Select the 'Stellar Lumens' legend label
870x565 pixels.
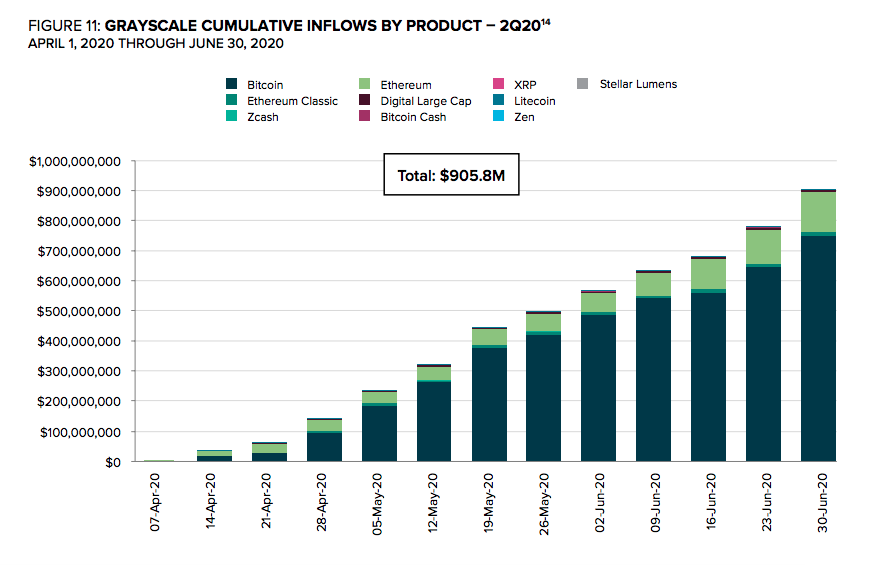coord(638,84)
